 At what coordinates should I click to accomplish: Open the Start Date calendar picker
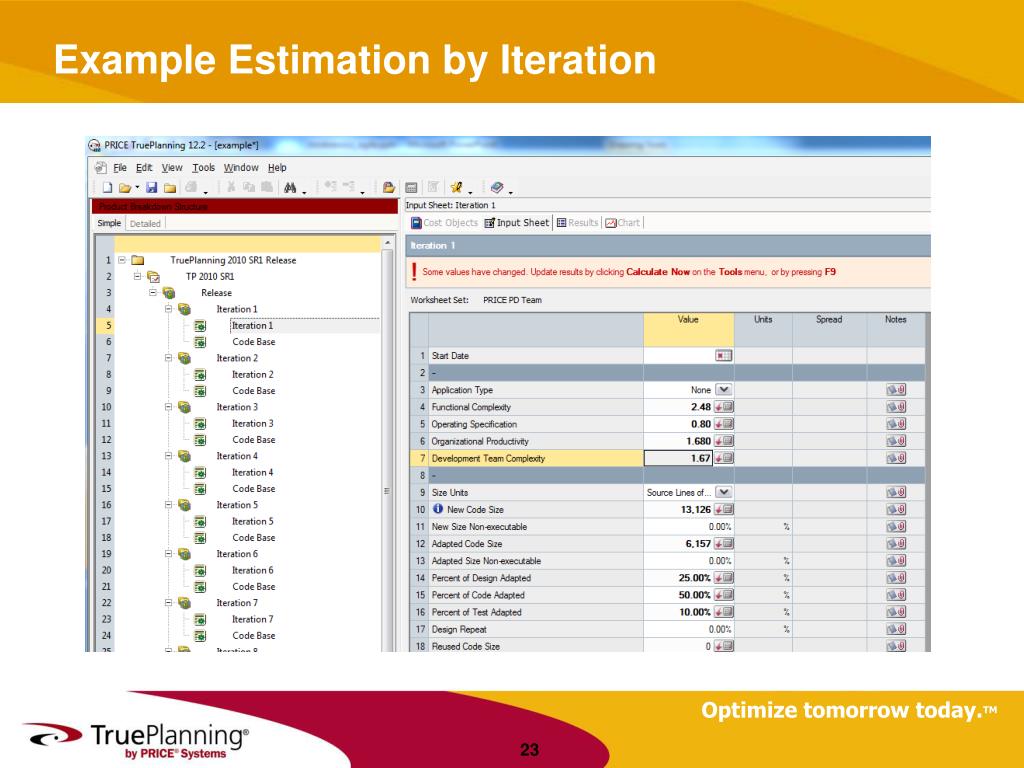[724, 356]
